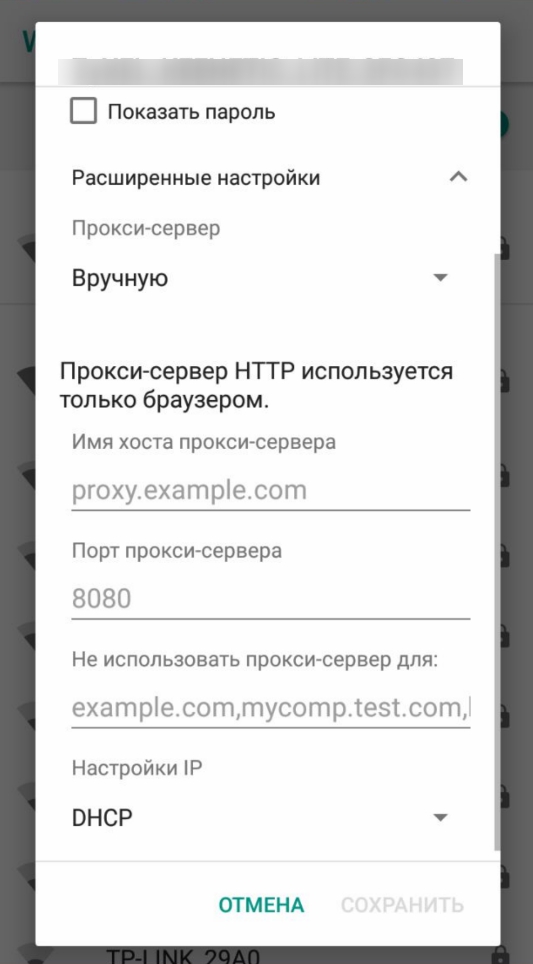The image size is (533, 964).
Task: Select the "Вручную" proxy value
Action: click(120, 279)
